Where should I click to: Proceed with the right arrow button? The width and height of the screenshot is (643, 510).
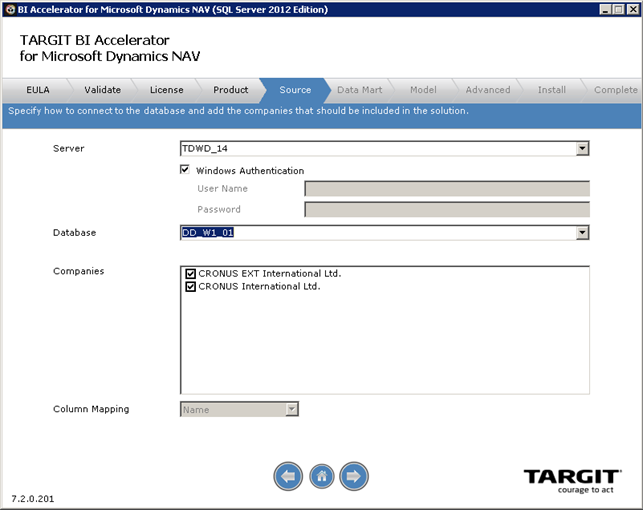tap(354, 476)
